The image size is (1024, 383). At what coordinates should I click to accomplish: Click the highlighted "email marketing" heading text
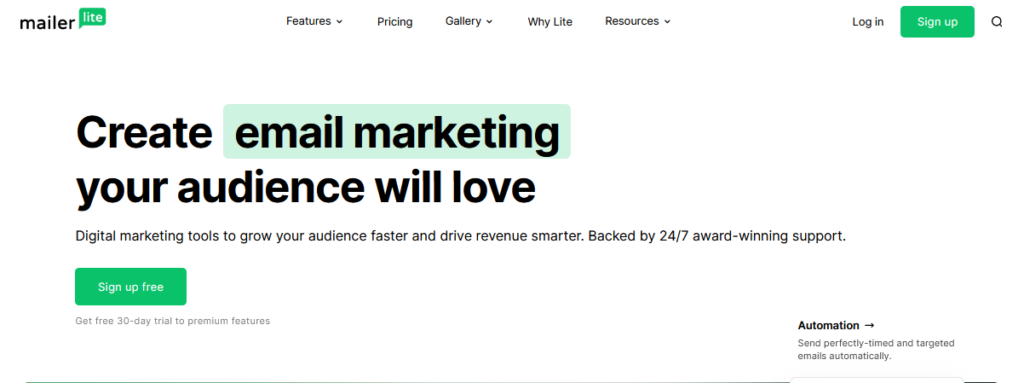[397, 131]
